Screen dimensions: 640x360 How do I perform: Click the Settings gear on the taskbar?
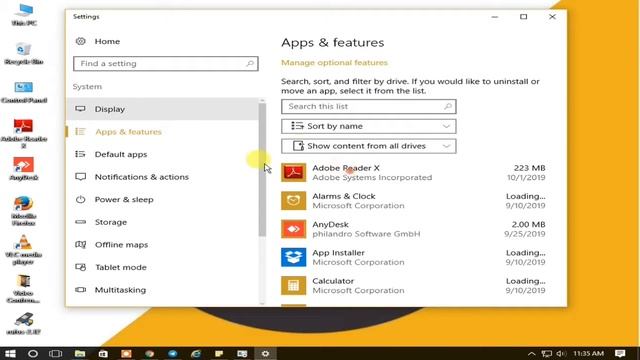coord(265,353)
